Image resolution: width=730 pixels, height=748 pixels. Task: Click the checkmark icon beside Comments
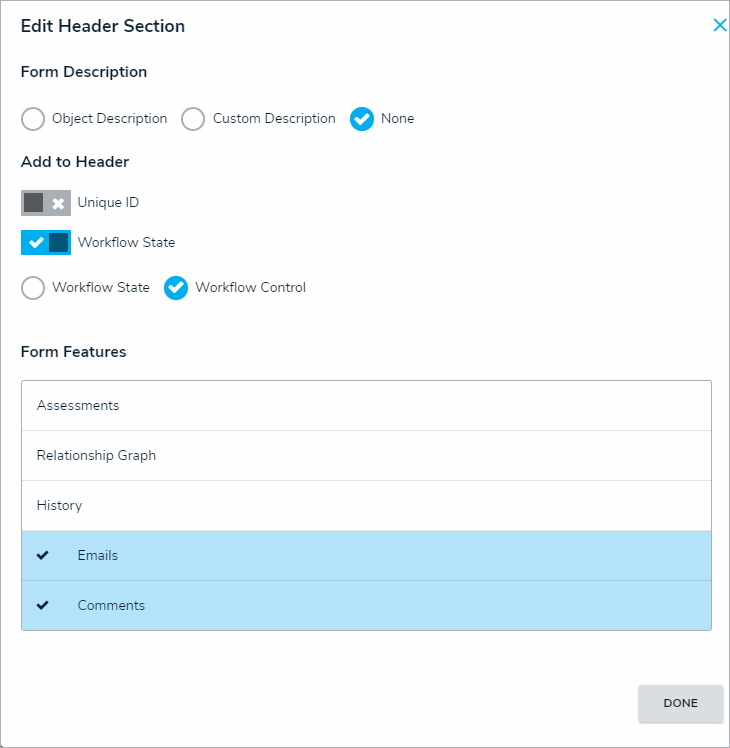[x=42, y=605]
